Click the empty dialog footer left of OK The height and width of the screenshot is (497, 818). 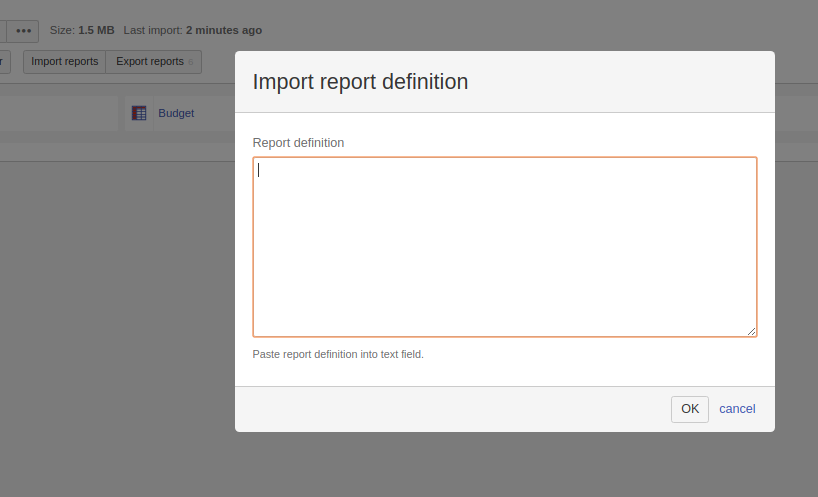[450, 409]
